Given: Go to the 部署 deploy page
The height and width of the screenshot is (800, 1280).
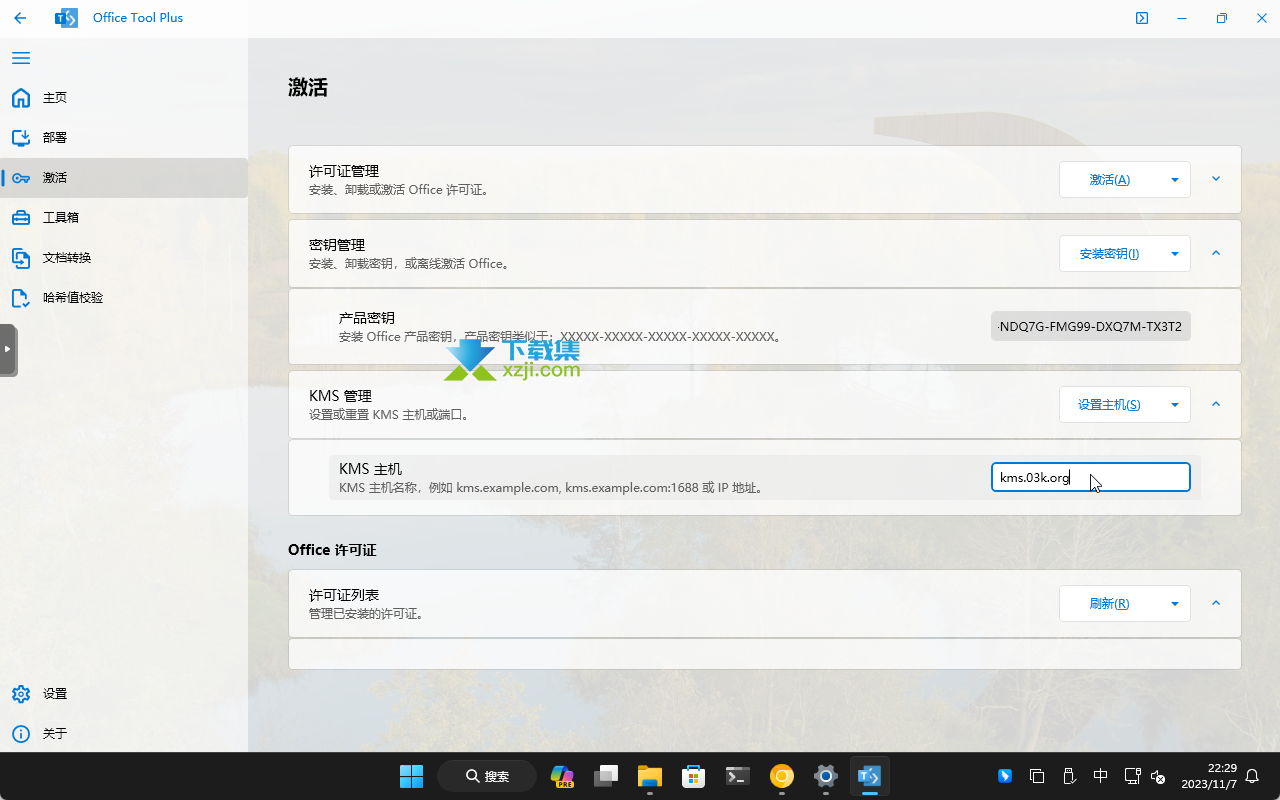Looking at the screenshot, I should coord(124,138).
